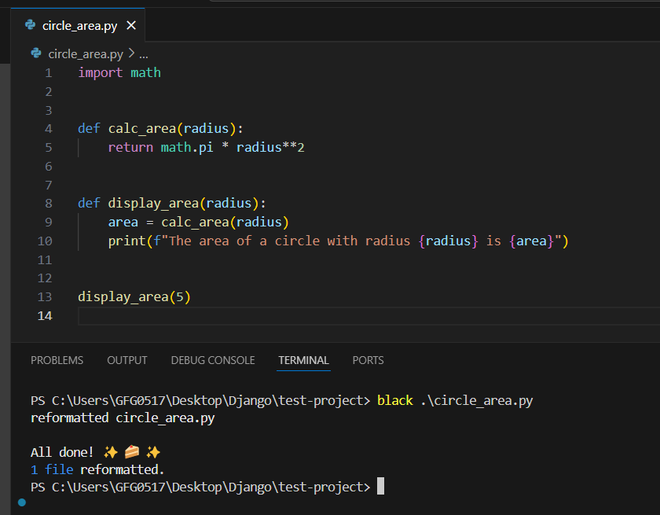Viewport: 660px width, 515px height.
Task: Click the 'import' keyword on line 1
Action: click(x=100, y=73)
